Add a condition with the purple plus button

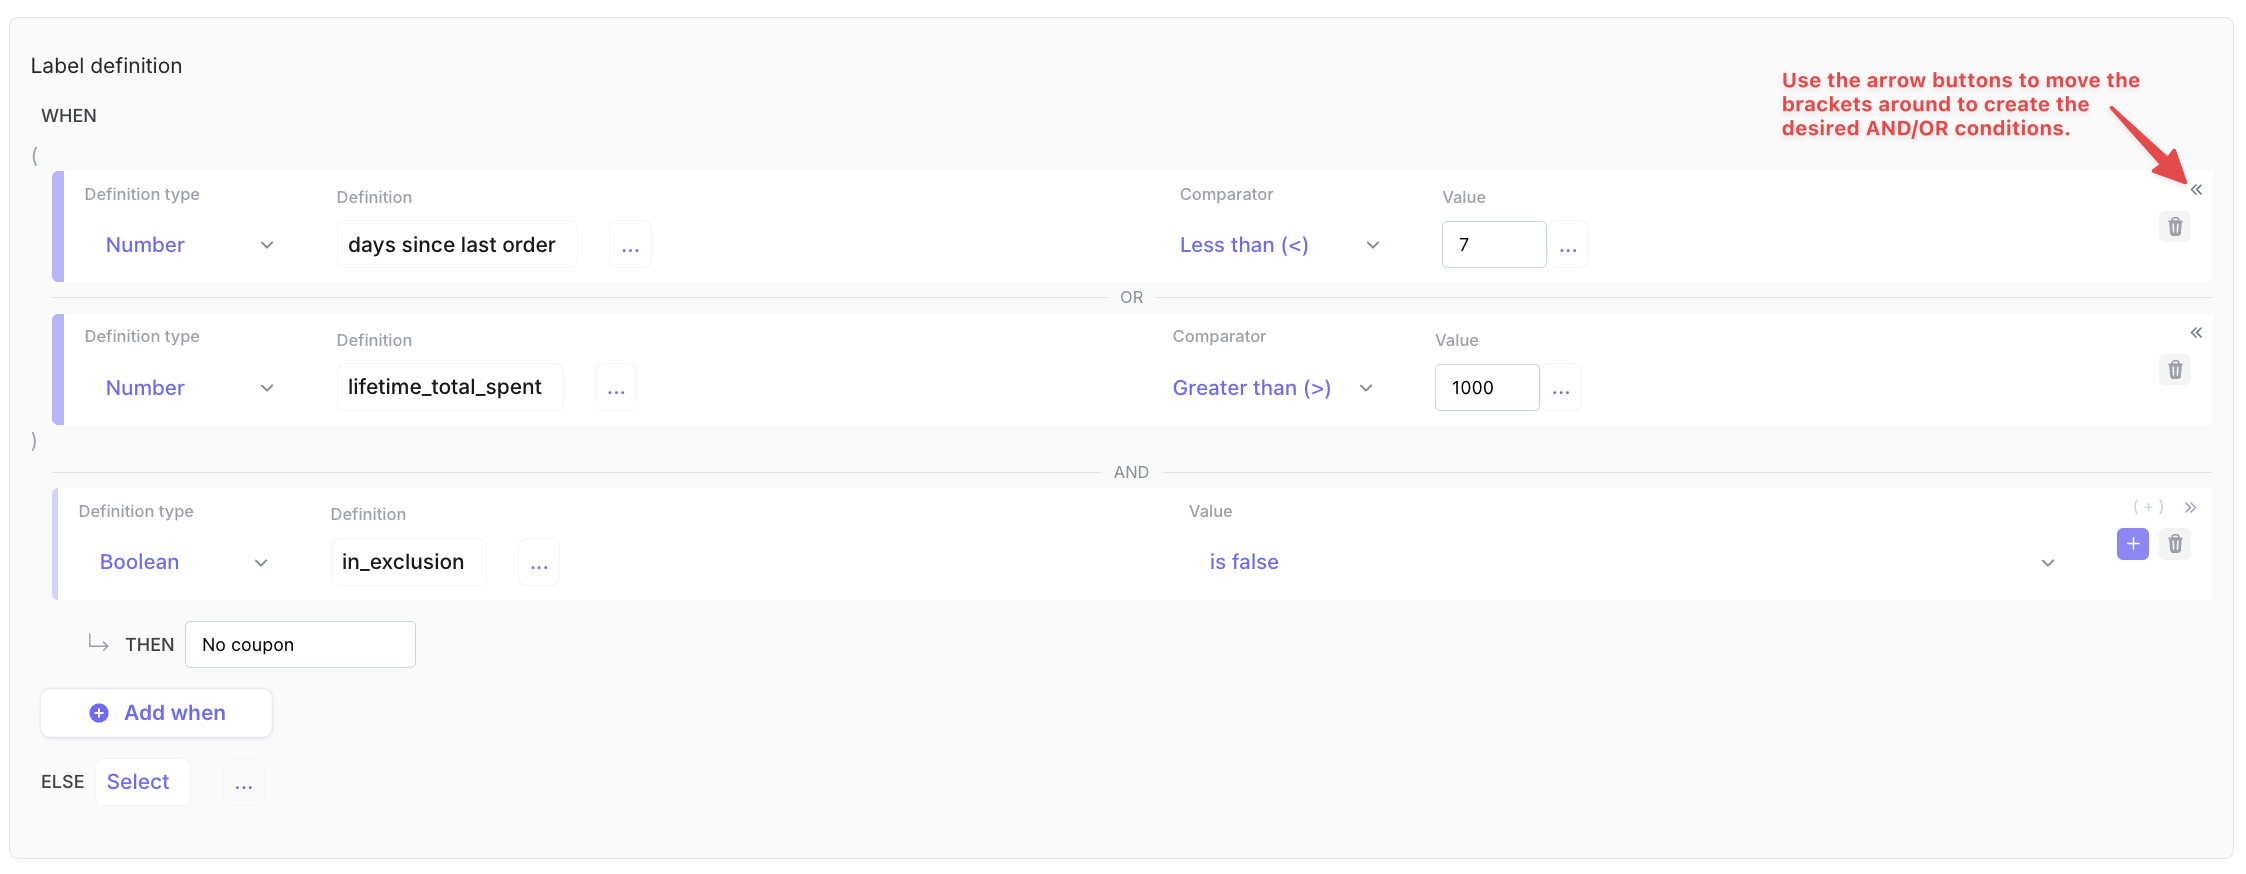(2133, 544)
